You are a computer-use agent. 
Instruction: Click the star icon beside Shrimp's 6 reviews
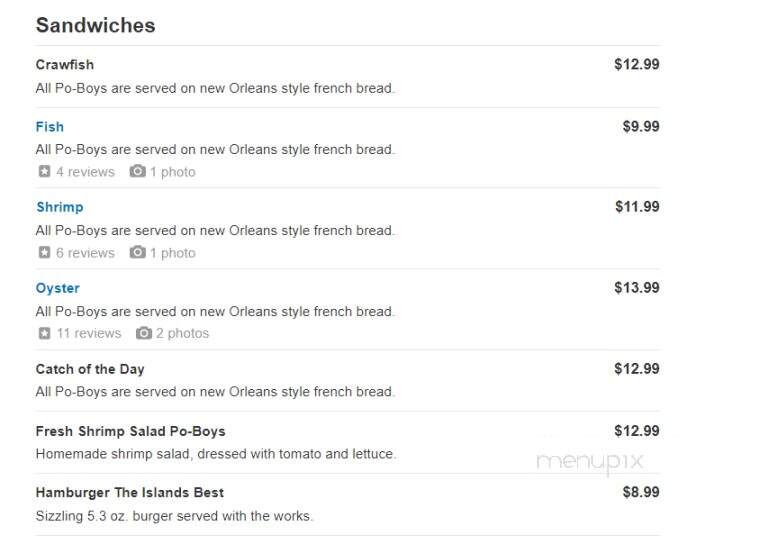tap(45, 252)
